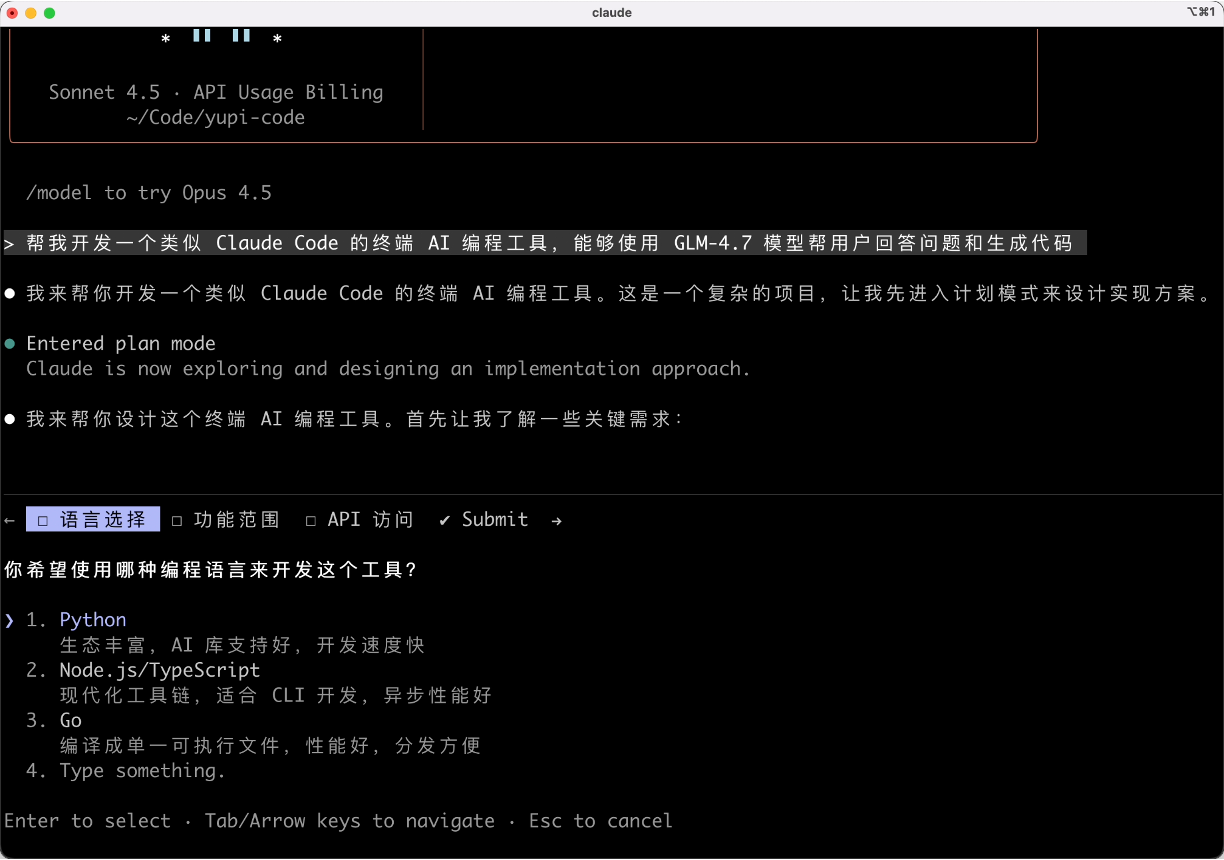This screenshot has width=1224, height=860.
Task: Click the 我来帮你设计这个终端 response line
Action: tap(354, 419)
